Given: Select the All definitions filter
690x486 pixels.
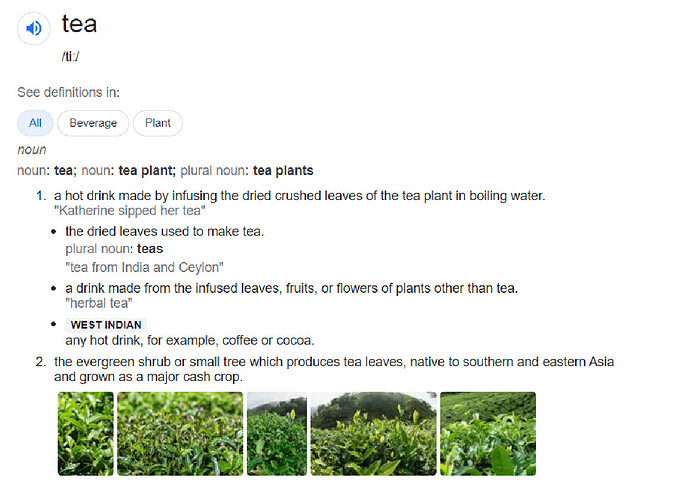Looking at the screenshot, I should [35, 123].
